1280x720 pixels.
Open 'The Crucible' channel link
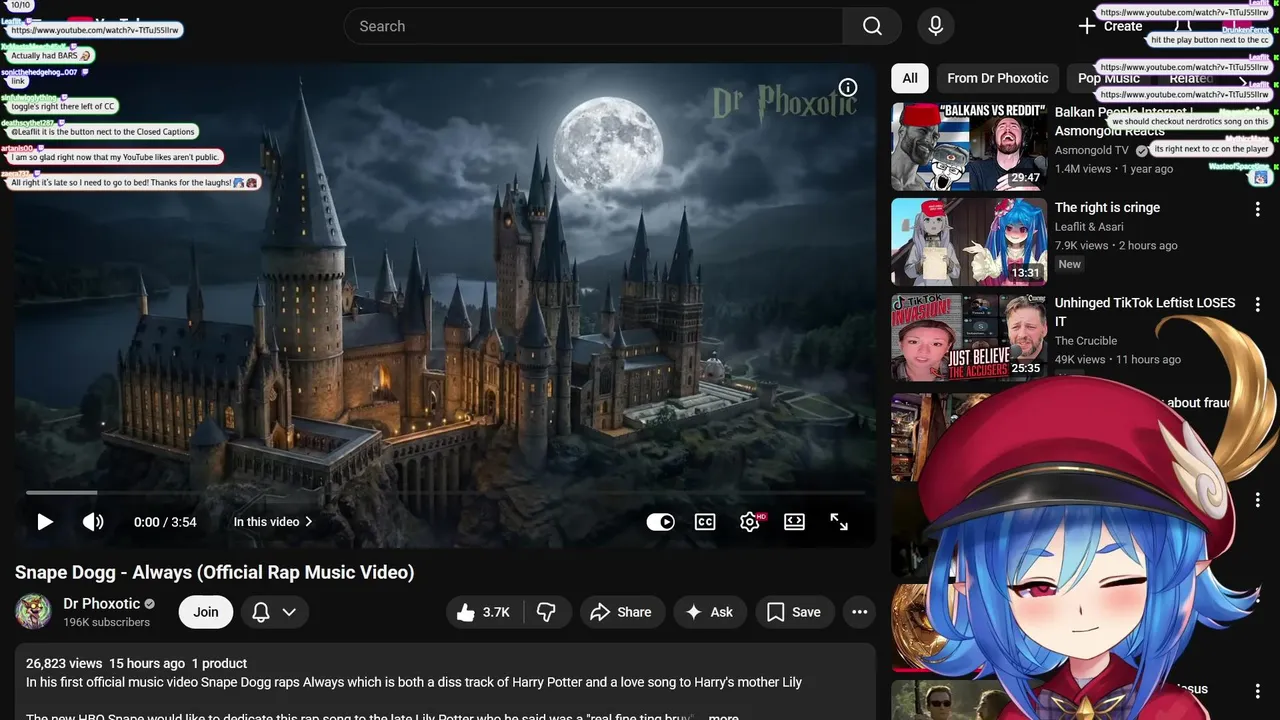pos(1086,340)
